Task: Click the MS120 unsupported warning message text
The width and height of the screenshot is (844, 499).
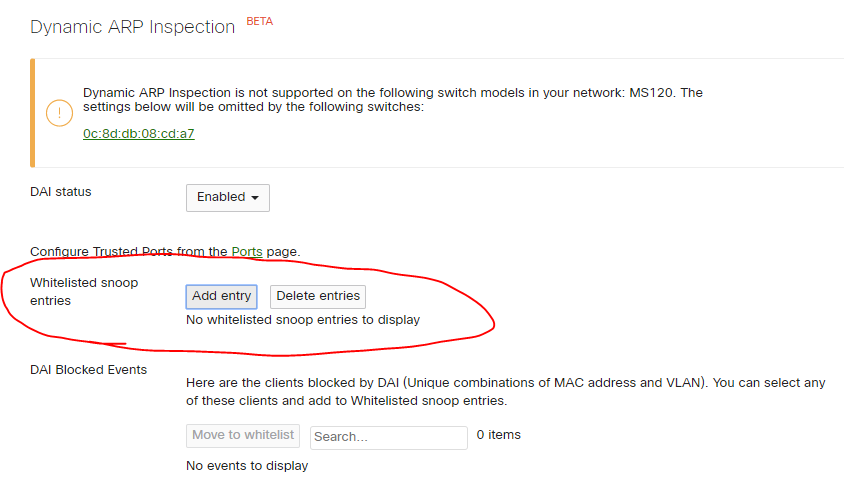Action: click(392, 100)
